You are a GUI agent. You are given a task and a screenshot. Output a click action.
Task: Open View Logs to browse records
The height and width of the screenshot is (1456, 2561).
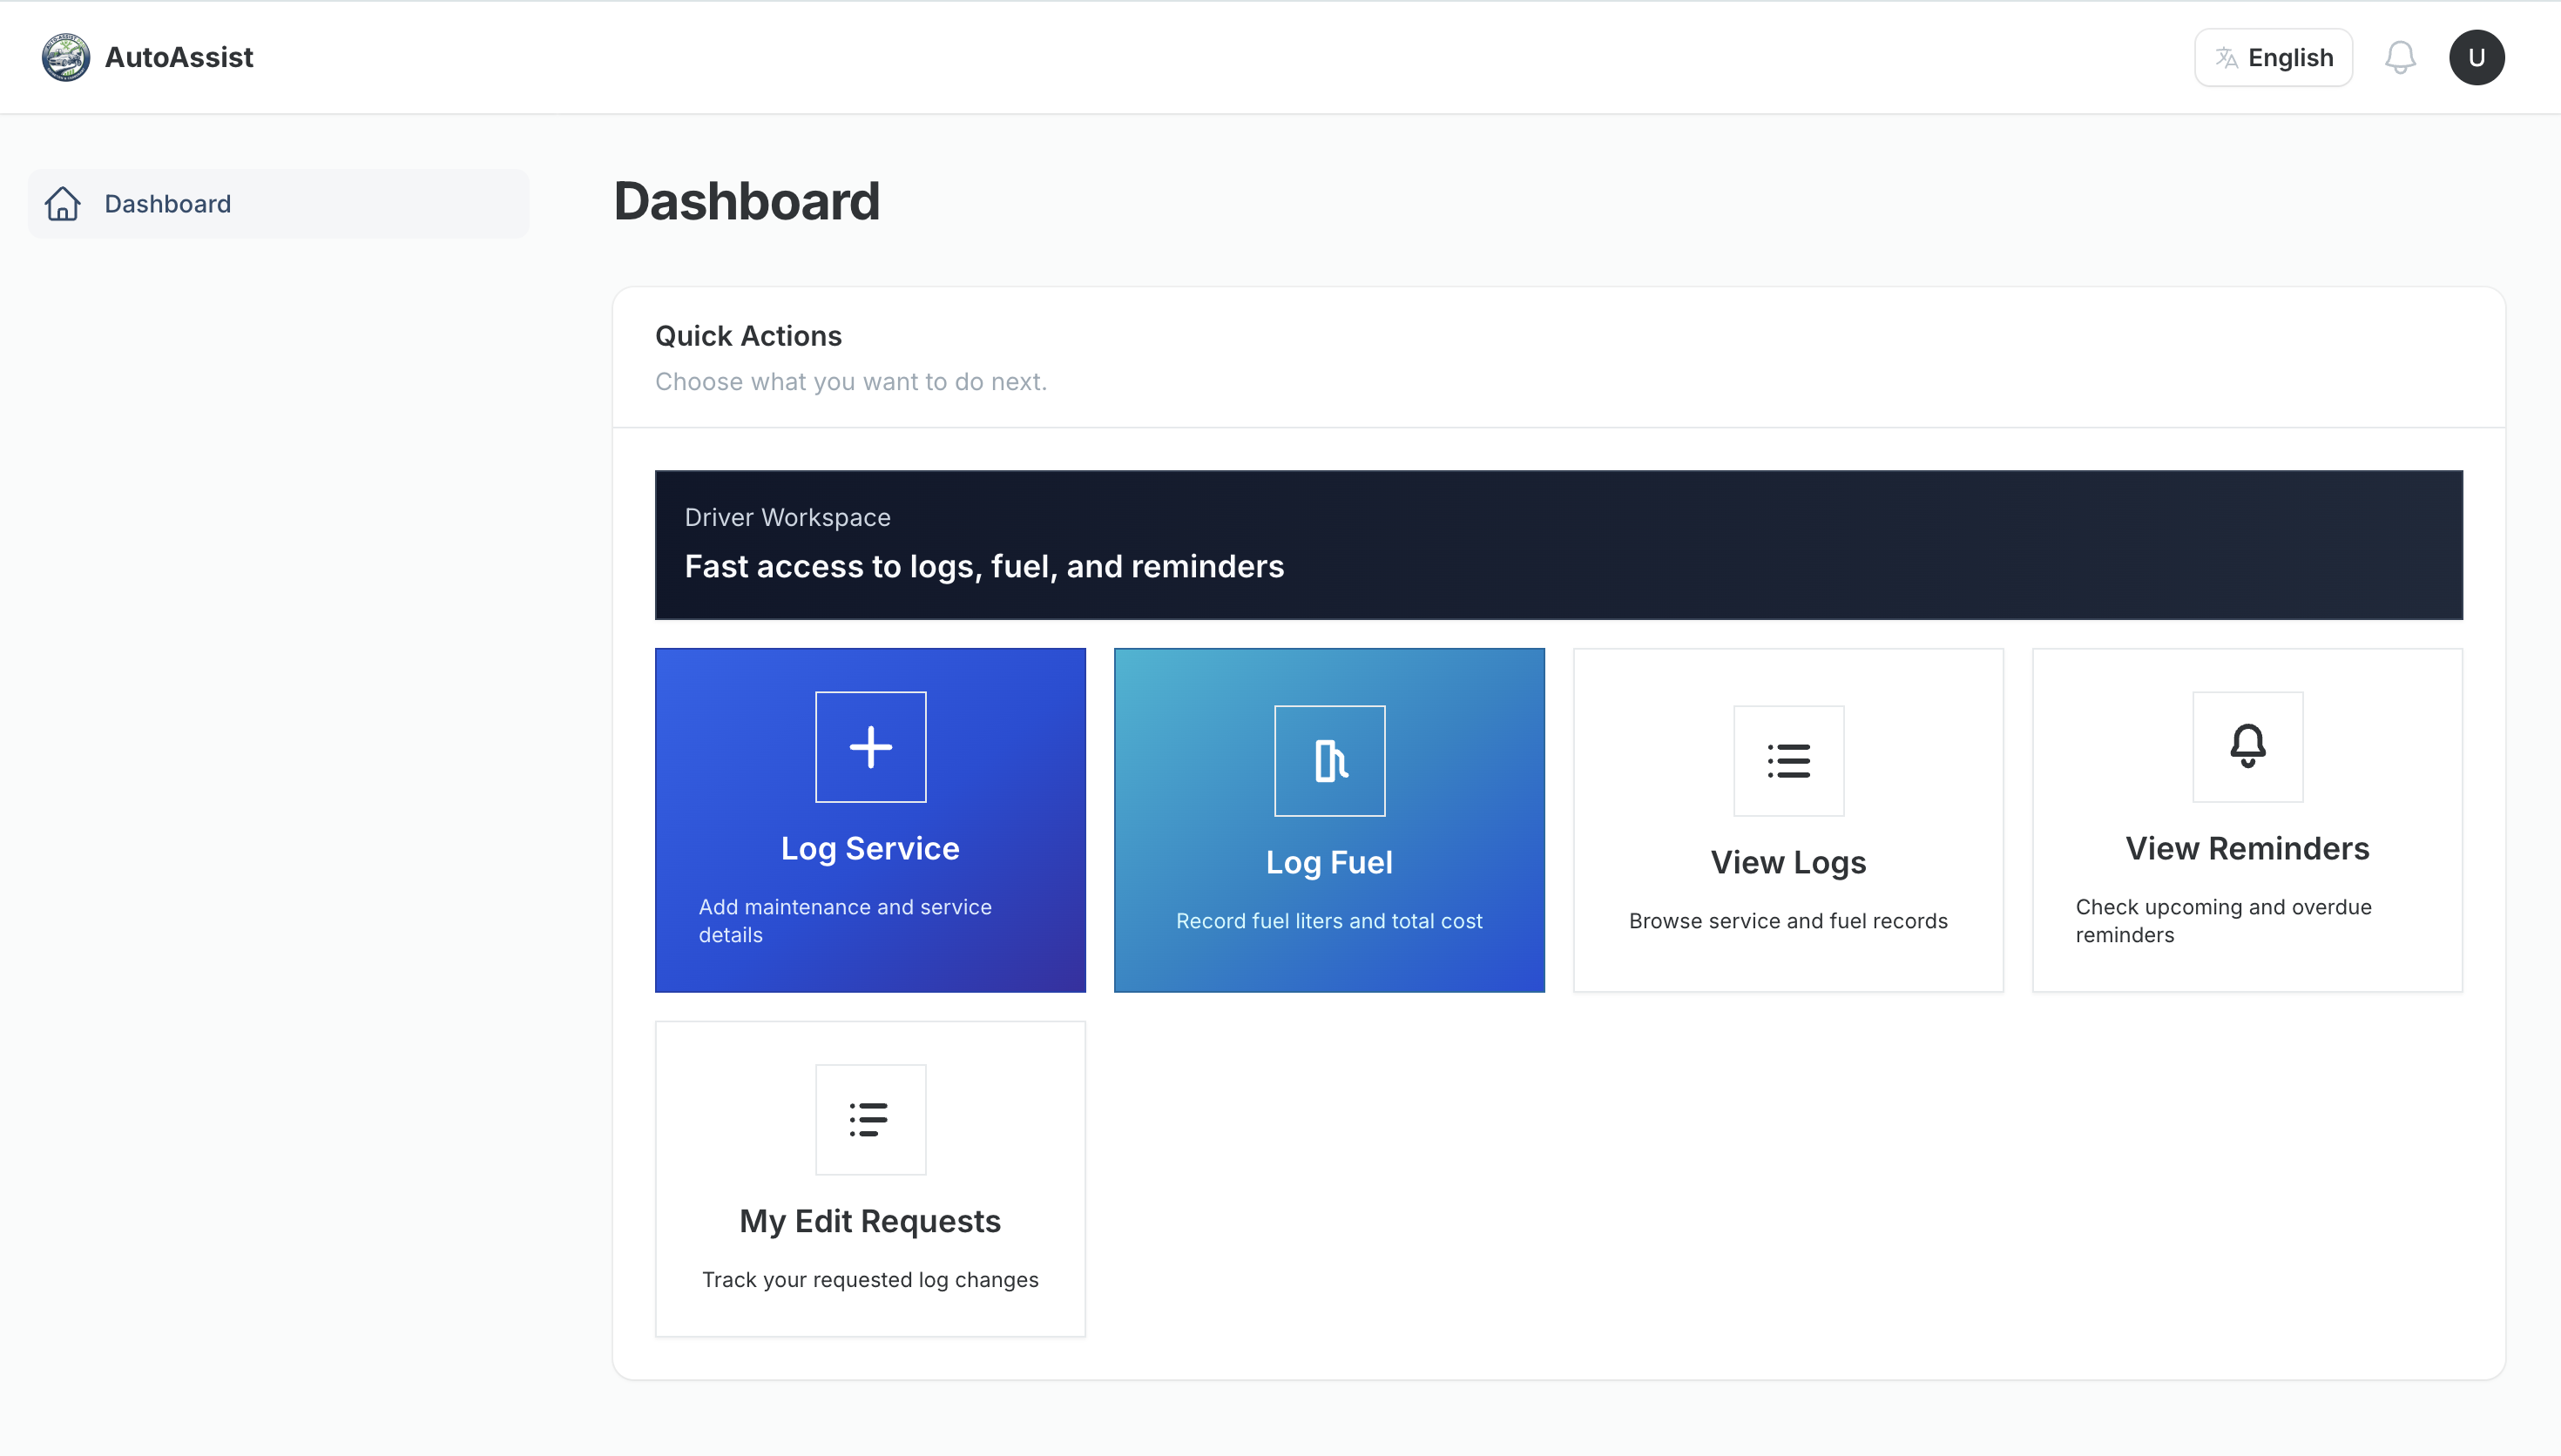(x=1788, y=819)
